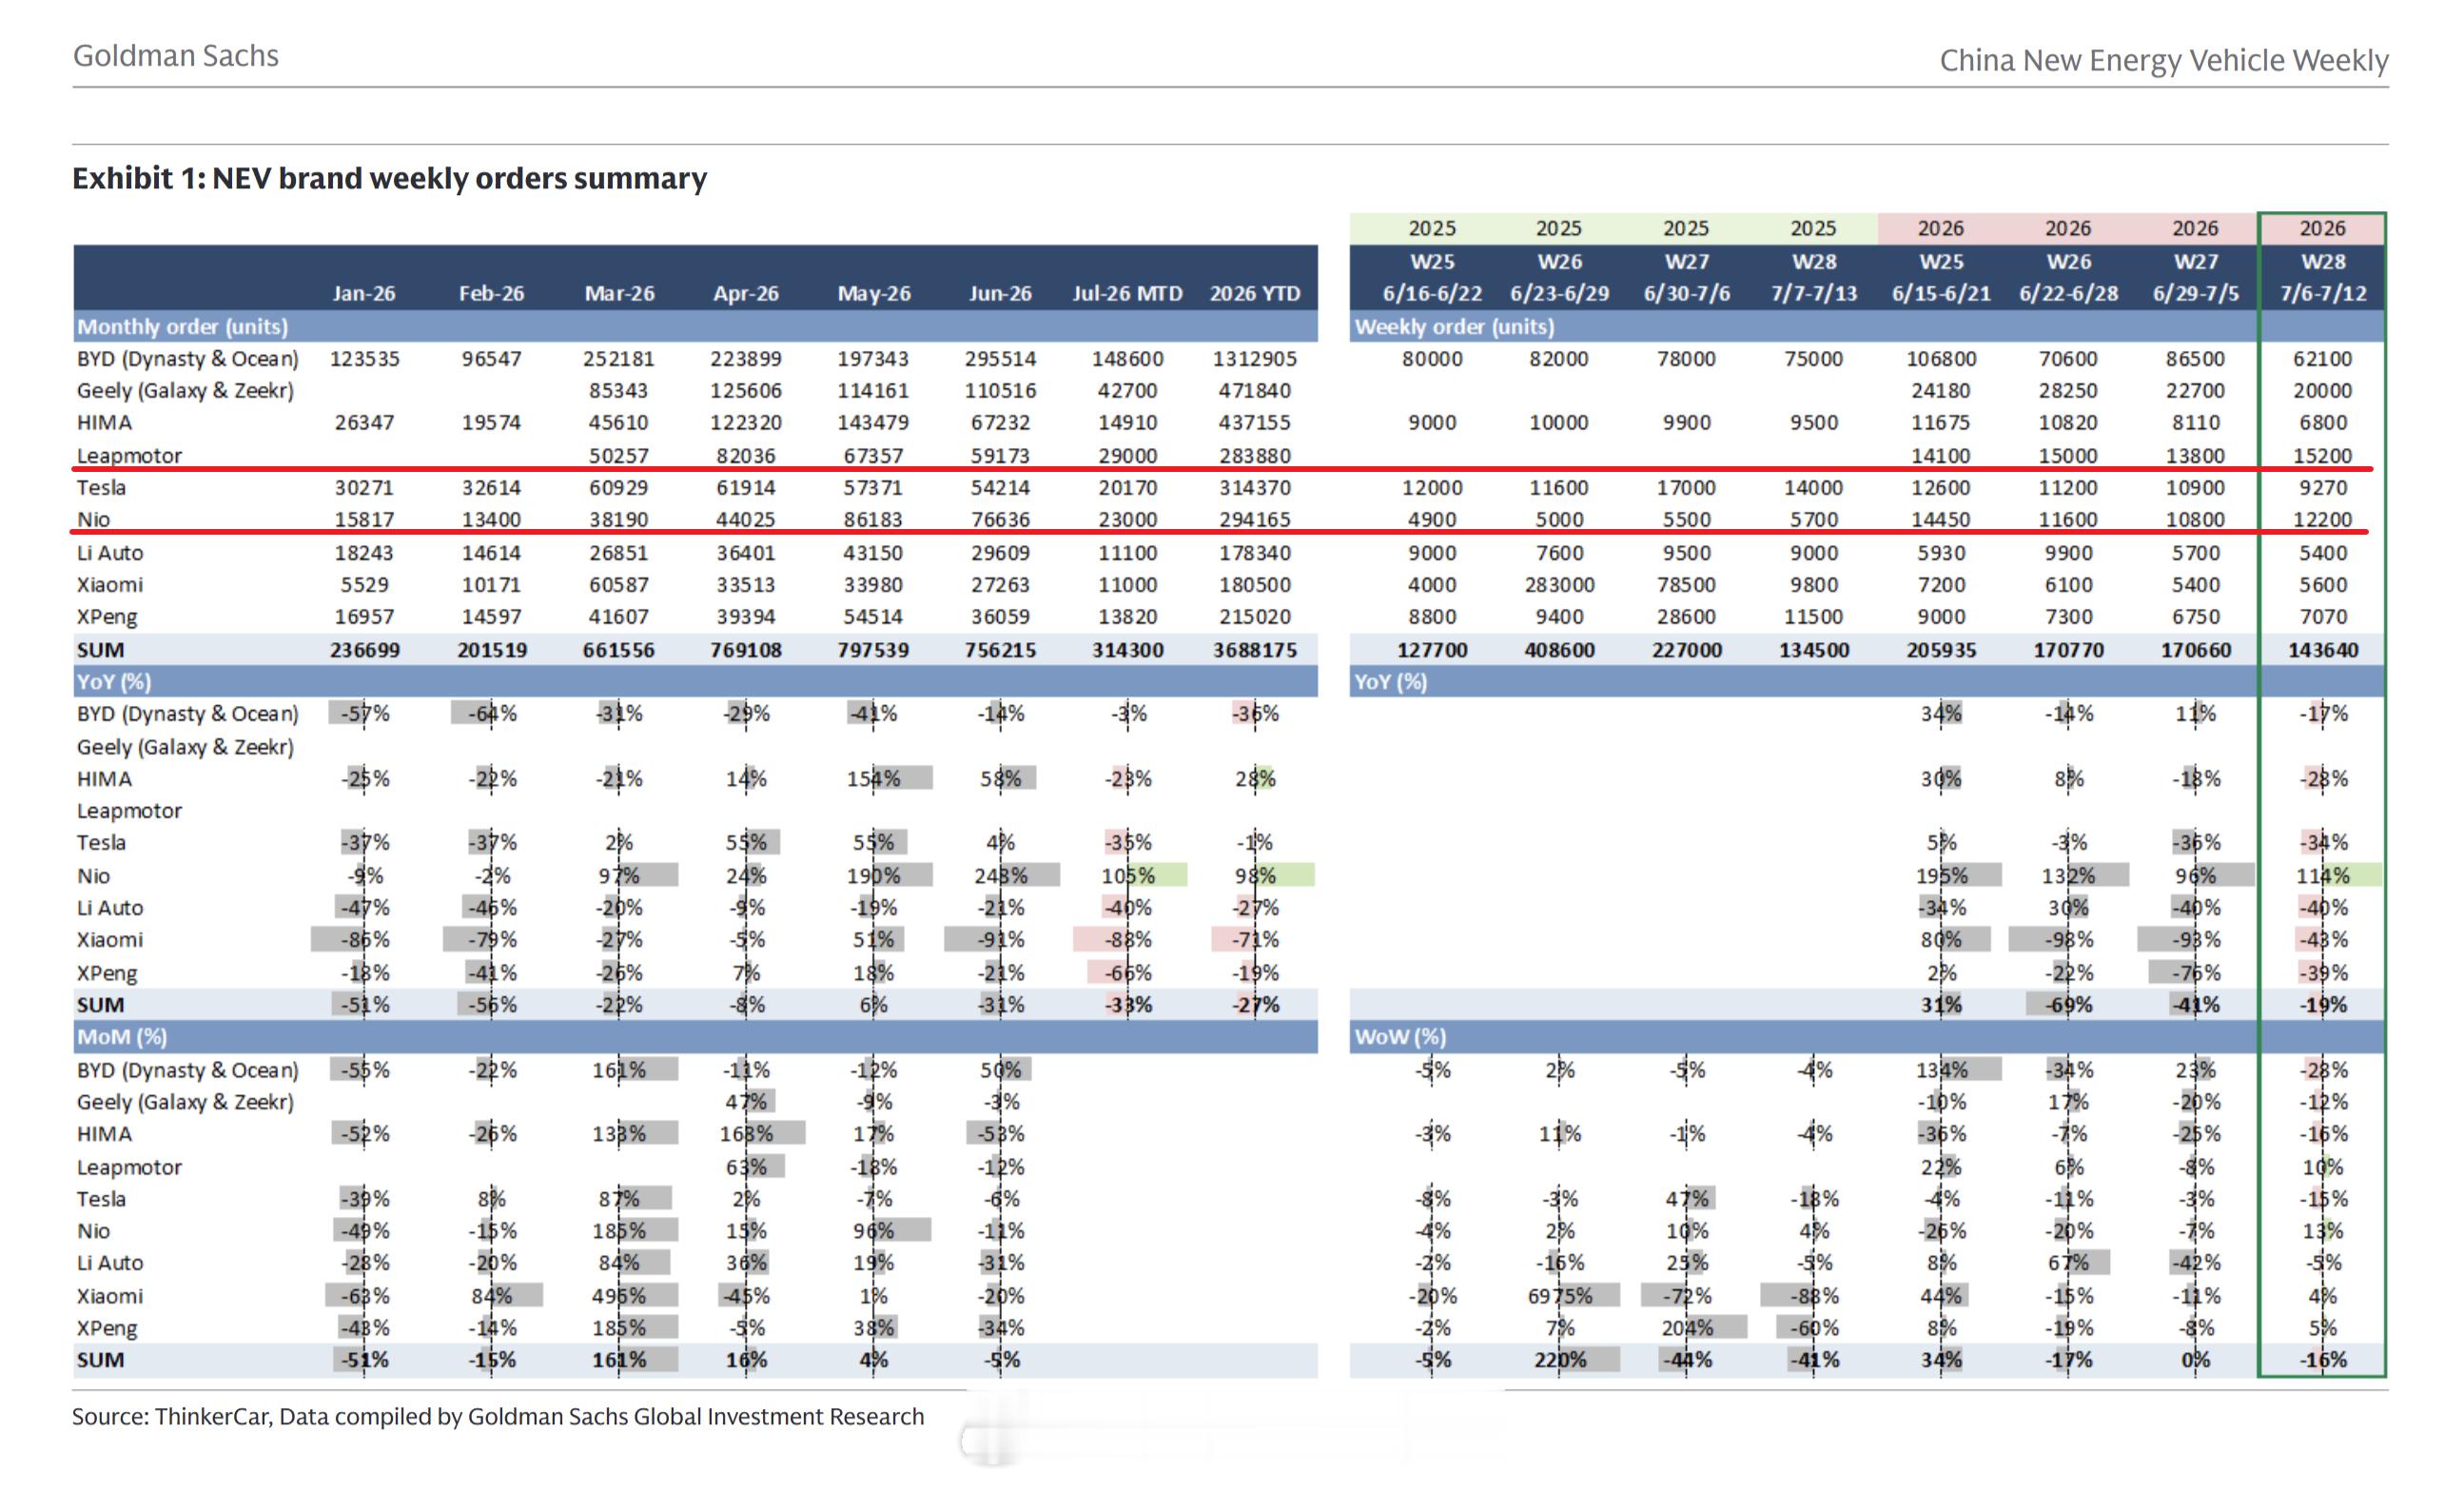
Task: Click the Jul-26 MTD column header
Action: 1127,293
